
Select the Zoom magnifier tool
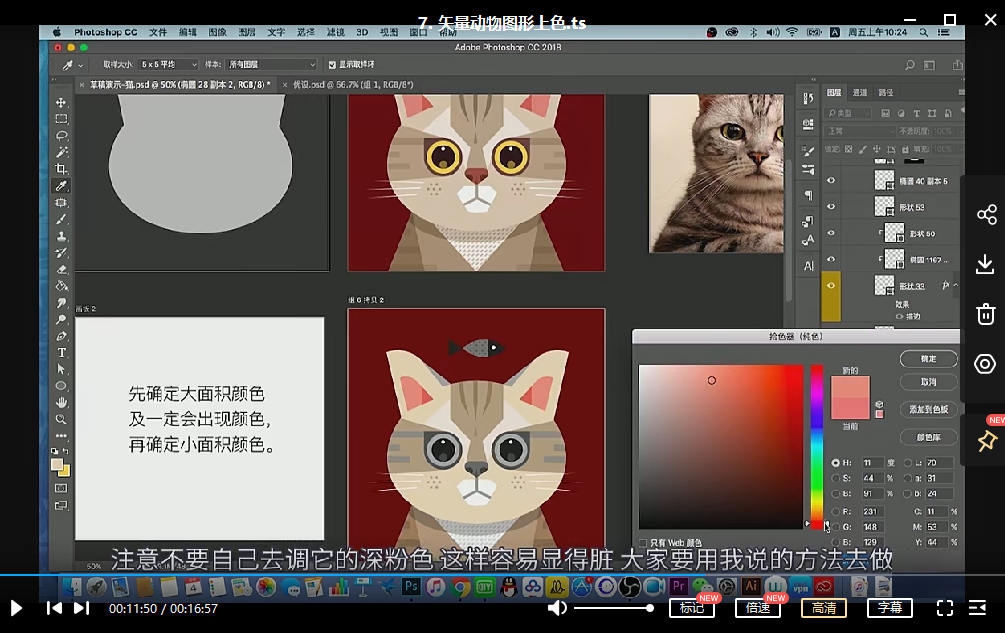pyautogui.click(x=61, y=419)
